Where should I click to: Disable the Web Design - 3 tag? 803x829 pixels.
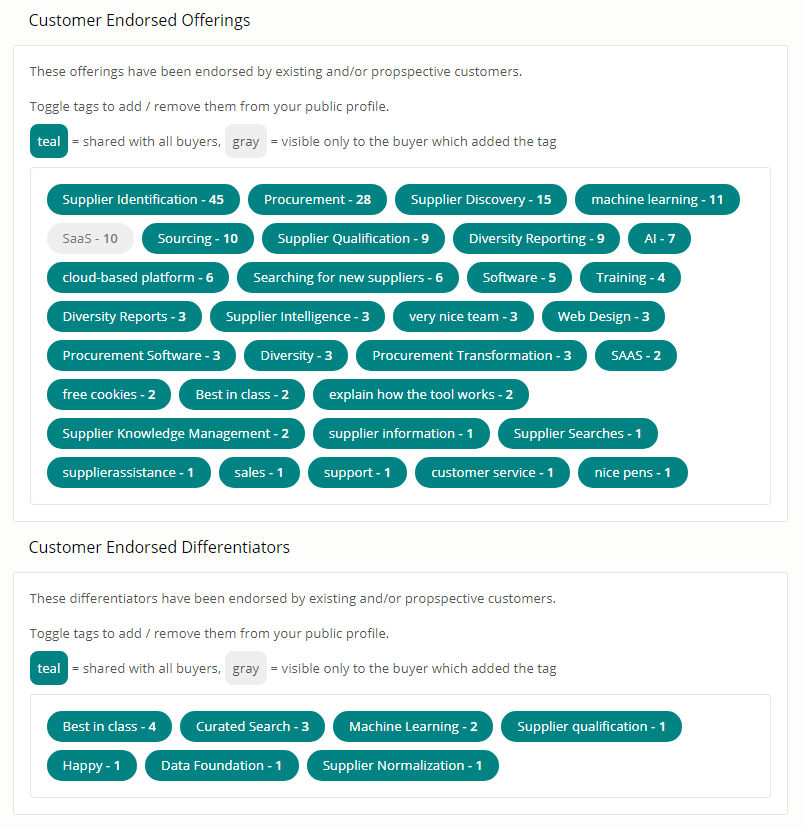tap(603, 317)
